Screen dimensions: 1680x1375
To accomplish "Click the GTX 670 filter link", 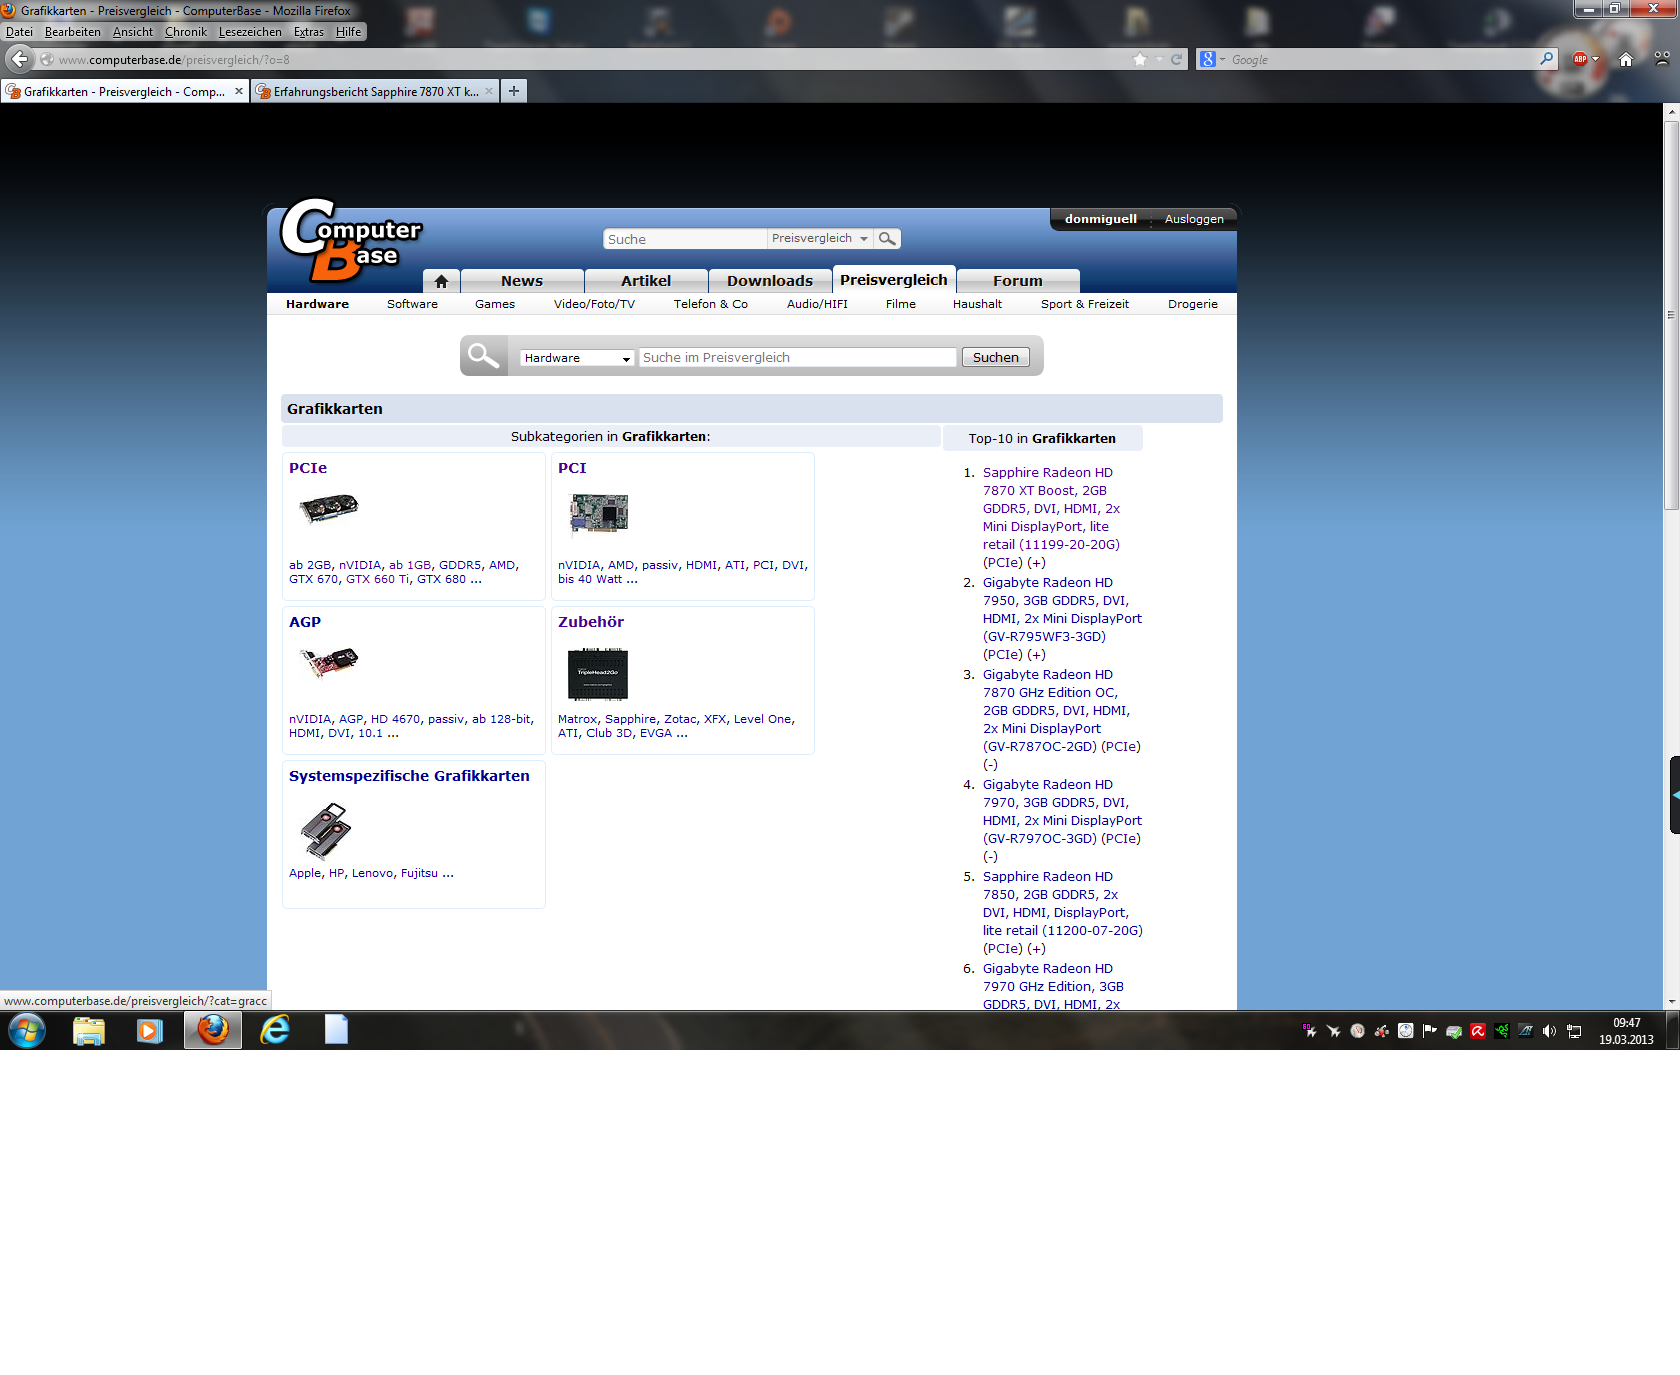I will click(313, 579).
